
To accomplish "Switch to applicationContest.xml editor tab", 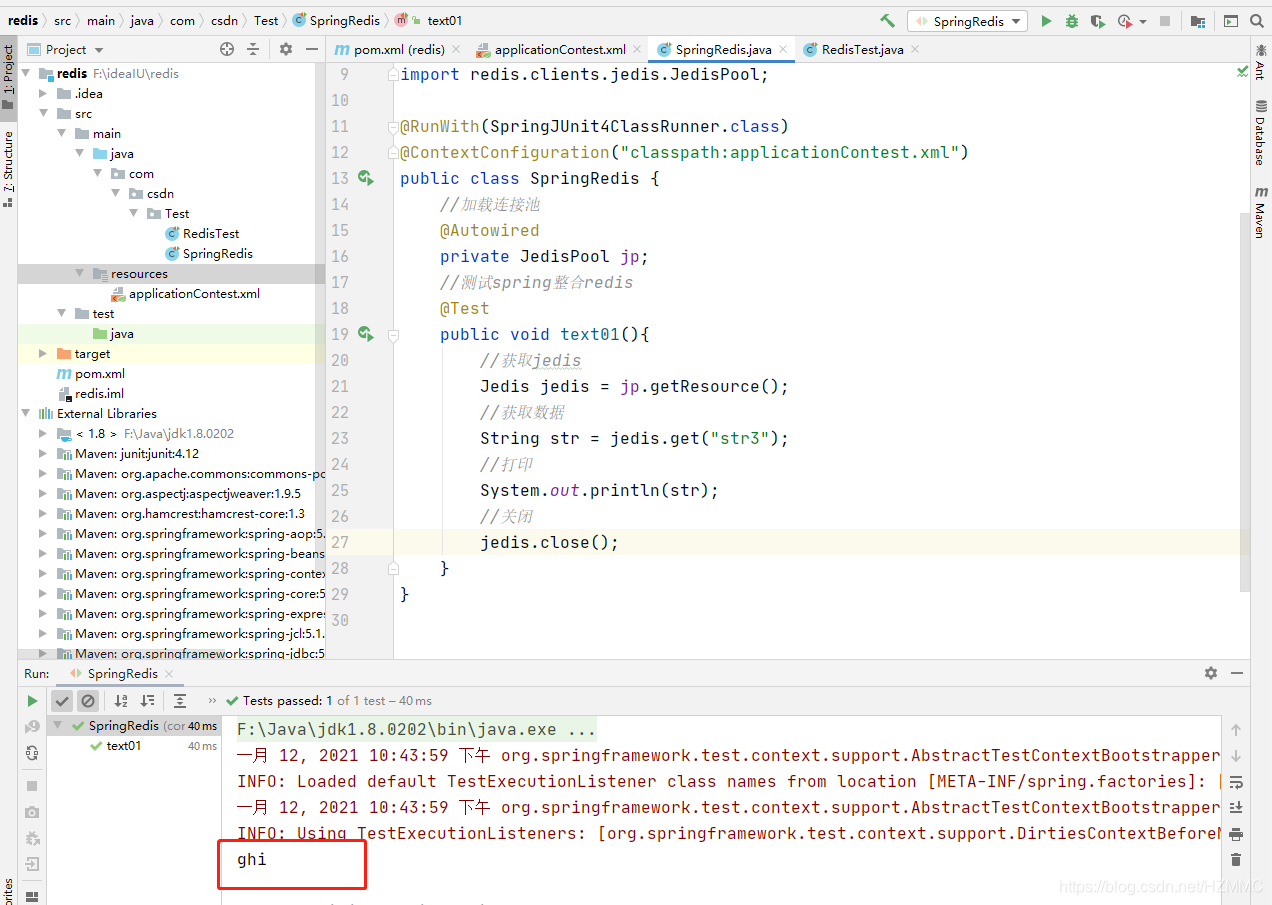I will 559,49.
